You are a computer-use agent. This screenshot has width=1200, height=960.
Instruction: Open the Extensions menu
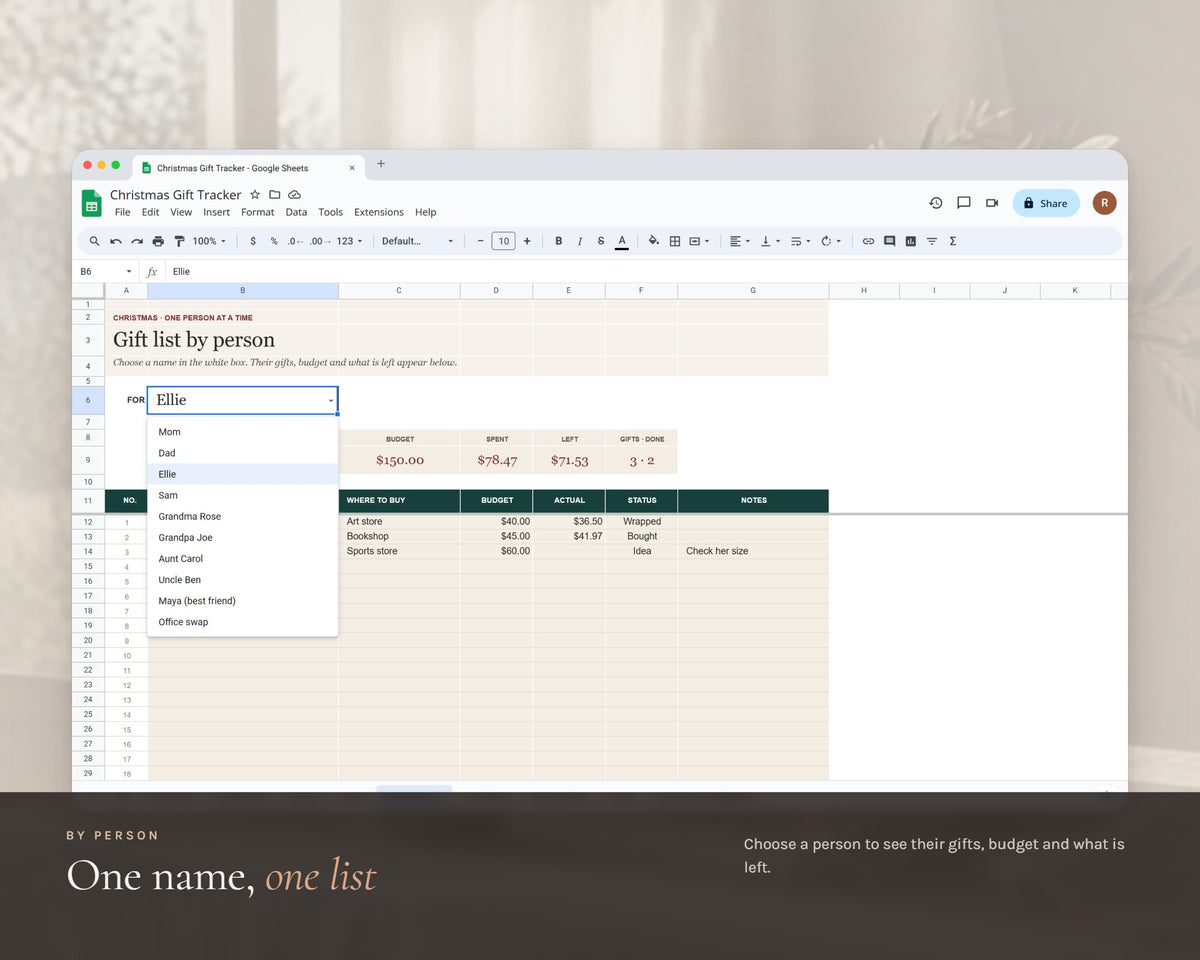(x=379, y=212)
